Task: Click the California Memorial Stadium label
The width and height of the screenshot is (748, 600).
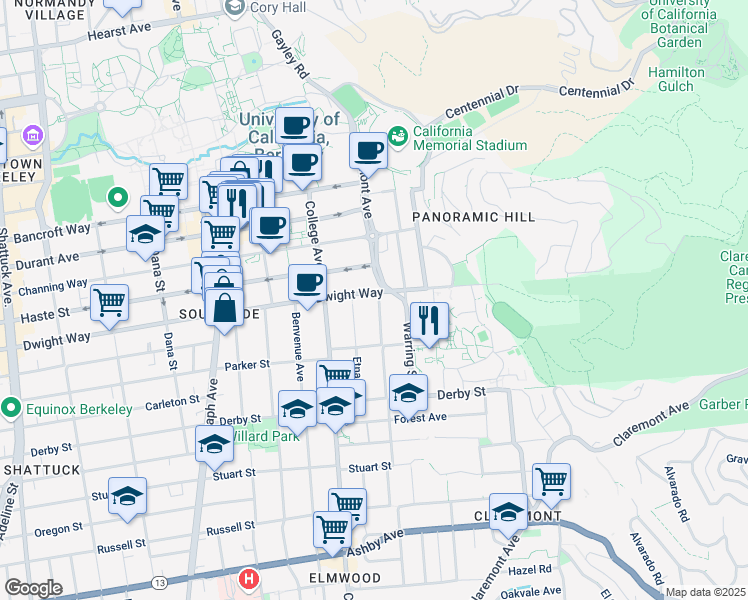Action: [x=470, y=138]
